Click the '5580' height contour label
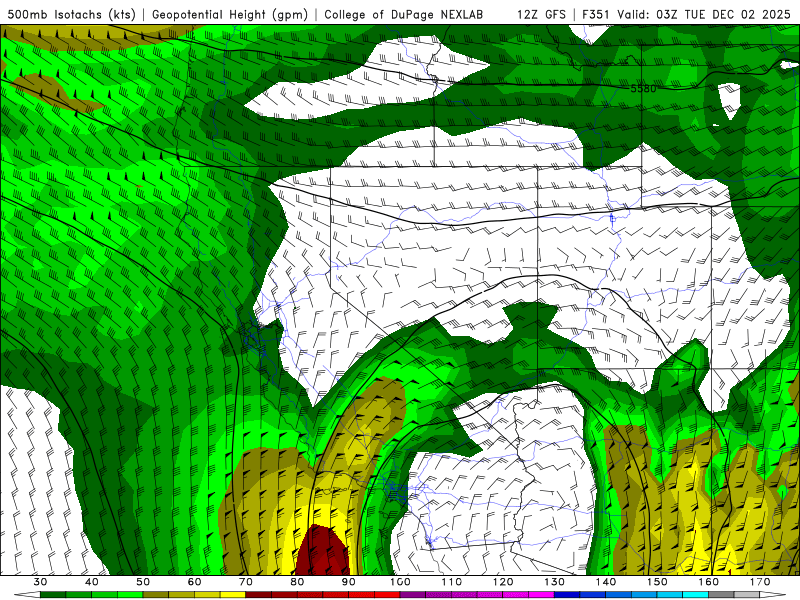Screen dimensions: 800x600 click(x=643, y=88)
